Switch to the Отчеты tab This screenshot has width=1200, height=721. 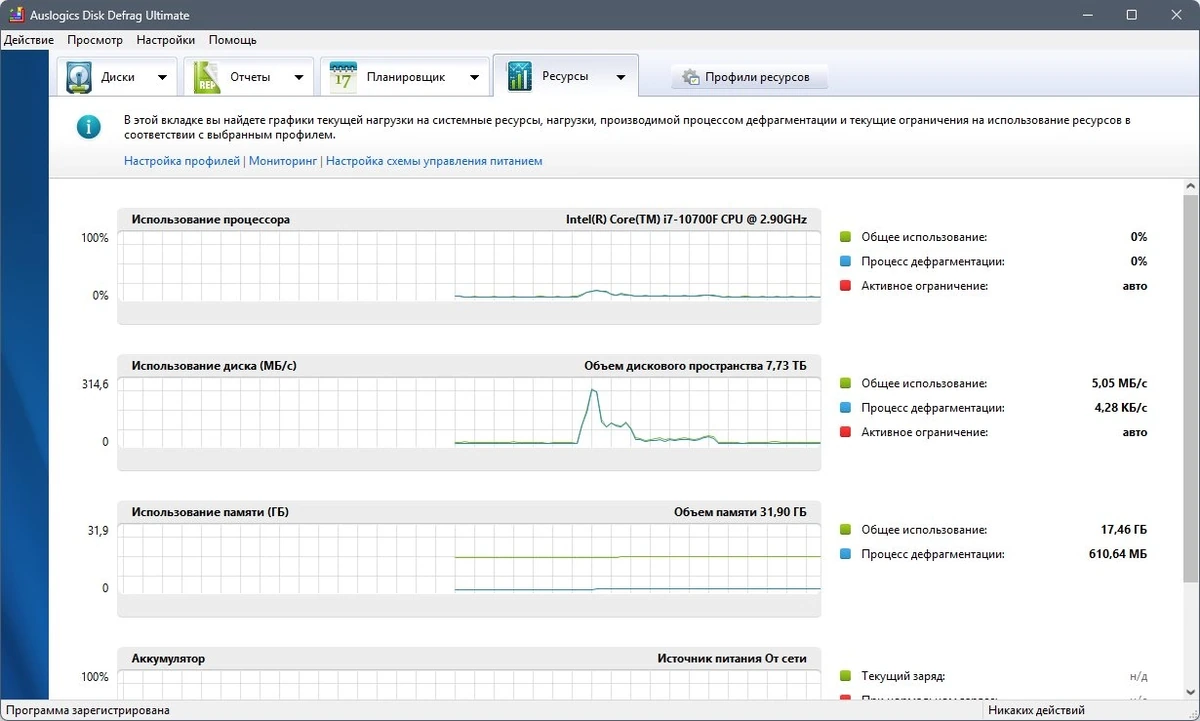[250, 77]
